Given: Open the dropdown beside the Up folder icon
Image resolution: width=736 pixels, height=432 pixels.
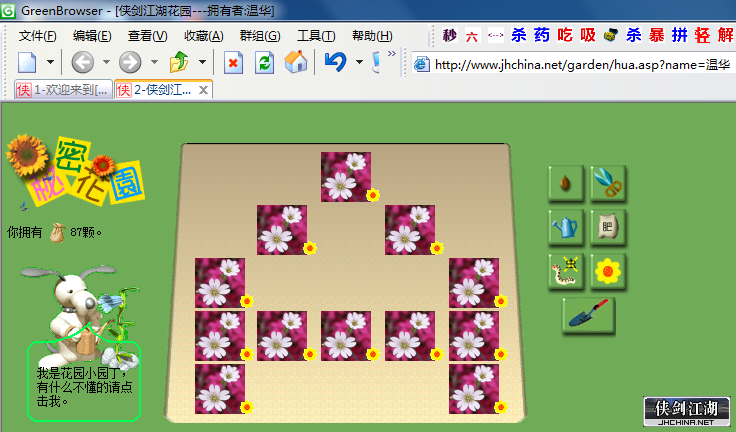Looking at the screenshot, I should click(x=202, y=62).
